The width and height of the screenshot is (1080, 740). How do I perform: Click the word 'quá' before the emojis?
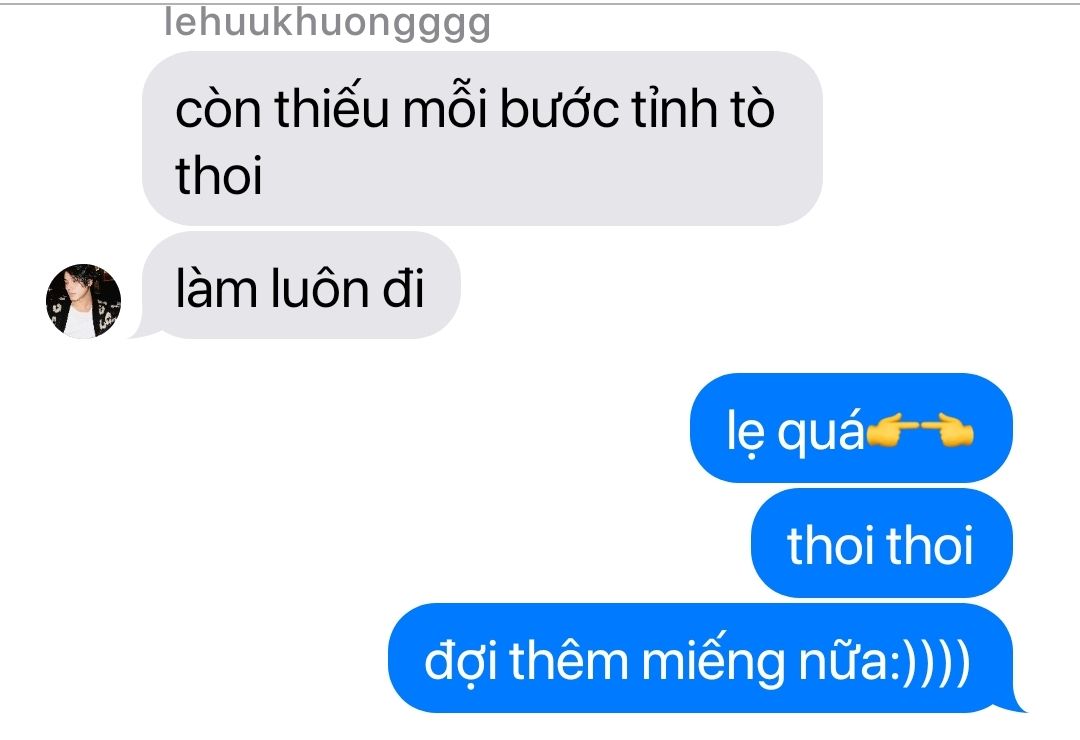pos(820,434)
